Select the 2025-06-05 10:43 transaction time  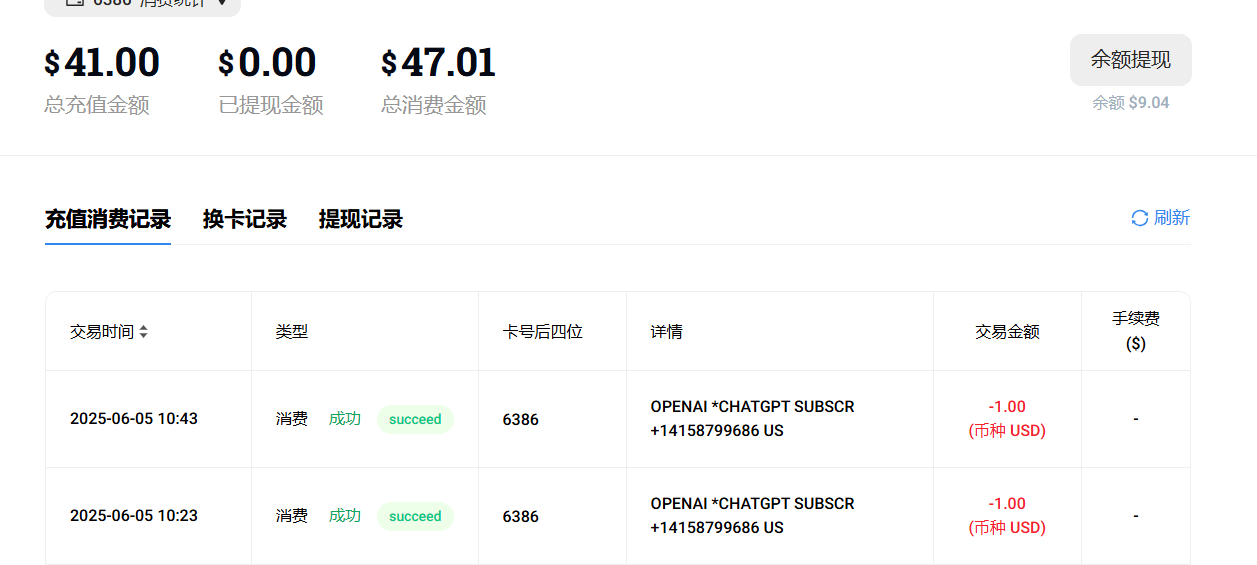(134, 419)
